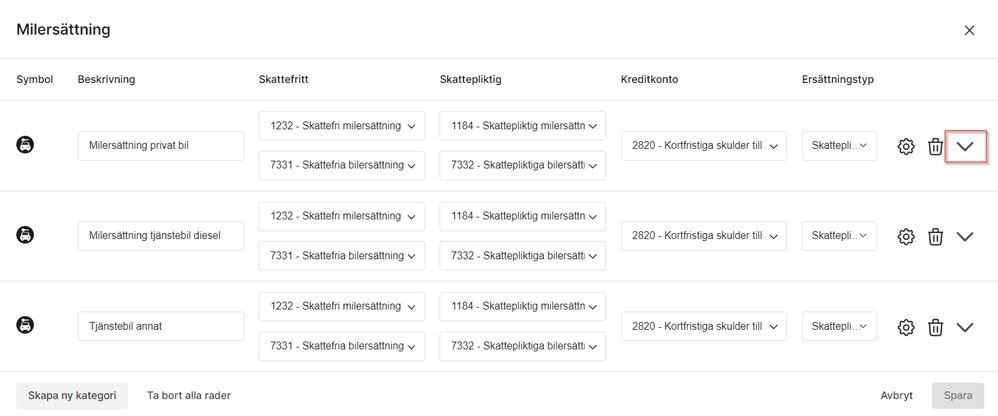Viewport: 998px width, 416px height.
Task: Click car symbol of Tjänstebil annat row
Action: pos(25,326)
